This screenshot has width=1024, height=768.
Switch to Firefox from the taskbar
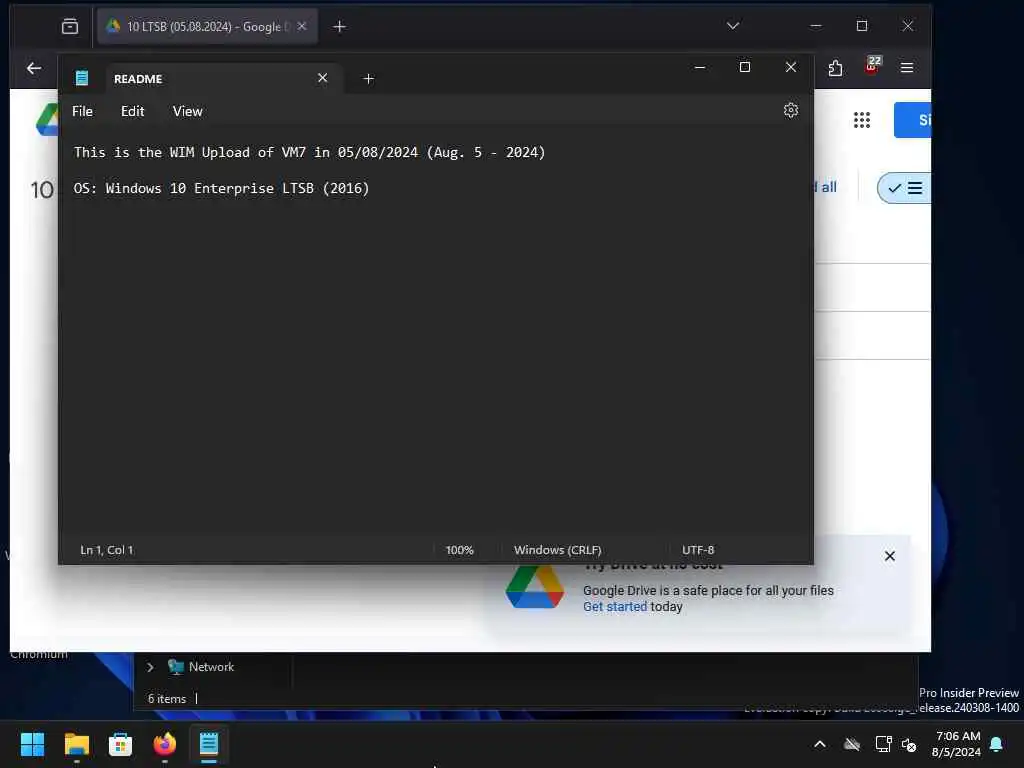pyautogui.click(x=165, y=744)
